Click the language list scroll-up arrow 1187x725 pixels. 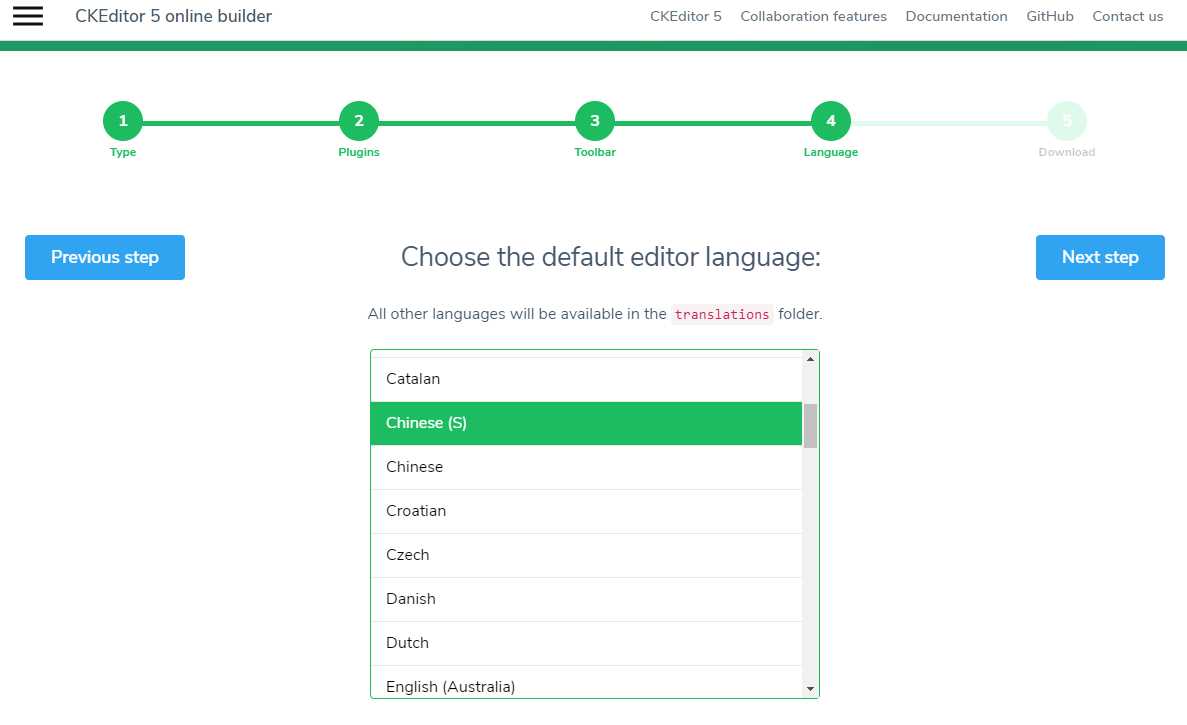[x=810, y=359]
